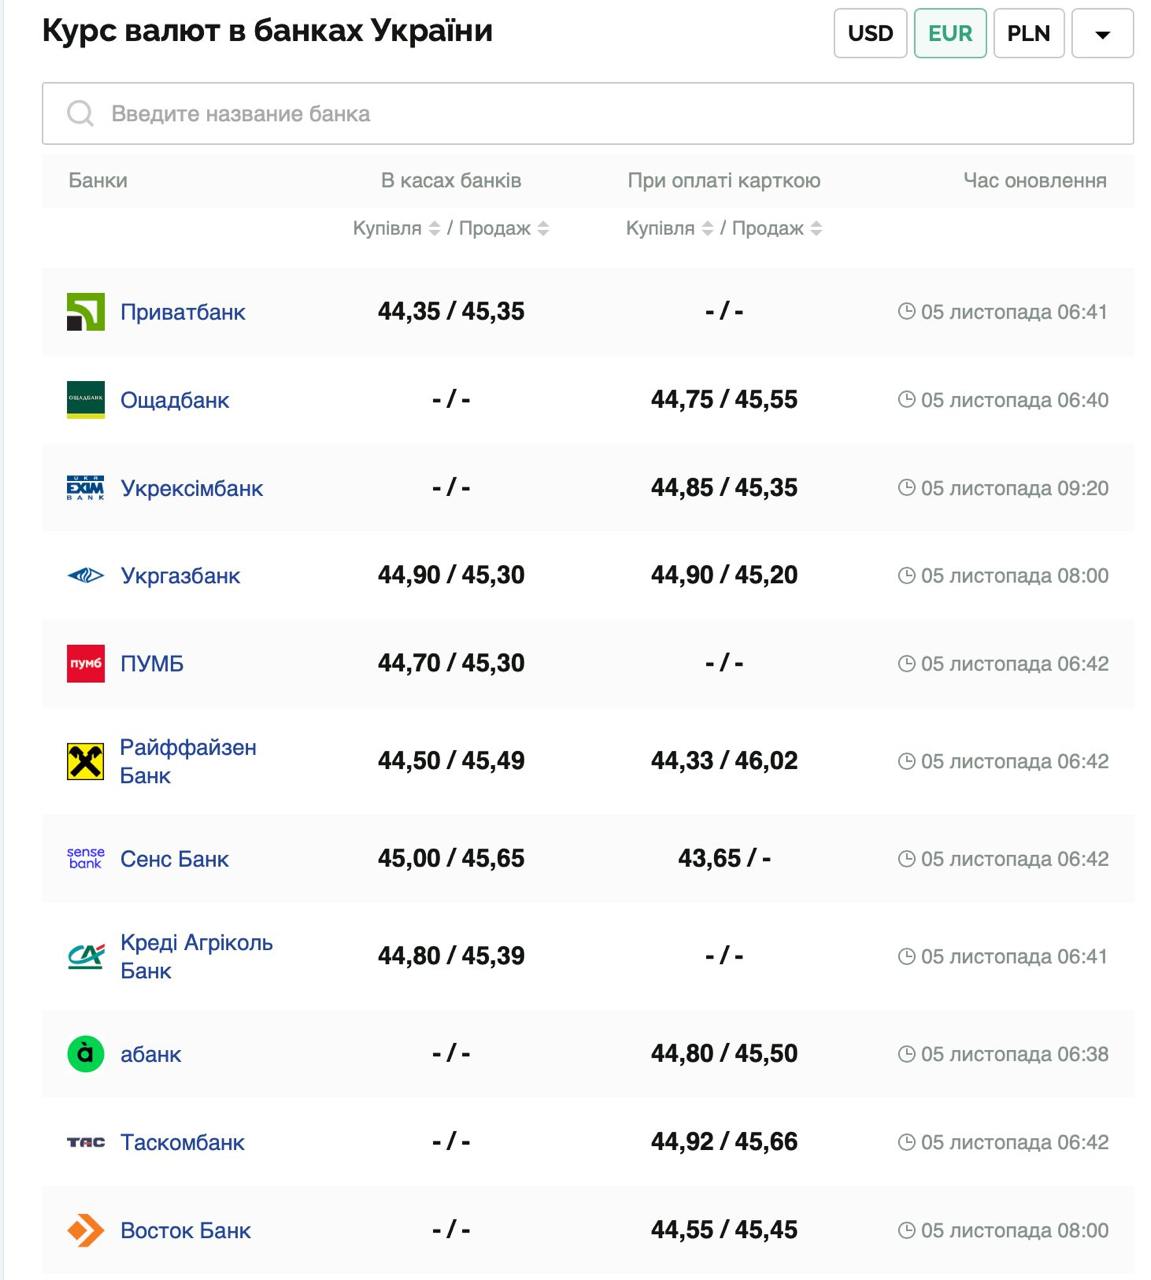
Task: Switch currency to PLN
Action: 1028,33
